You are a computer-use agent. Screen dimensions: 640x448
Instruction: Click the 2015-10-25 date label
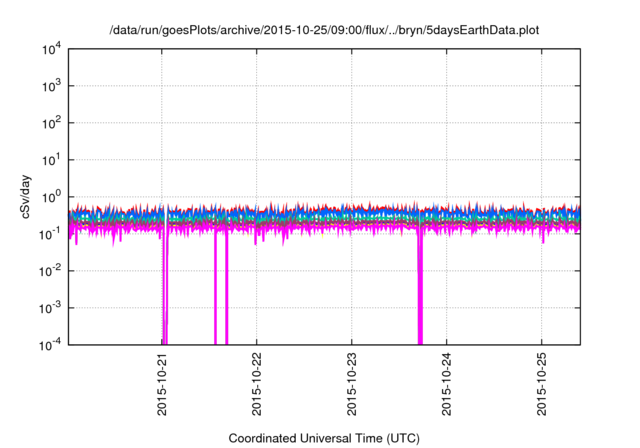click(542, 384)
